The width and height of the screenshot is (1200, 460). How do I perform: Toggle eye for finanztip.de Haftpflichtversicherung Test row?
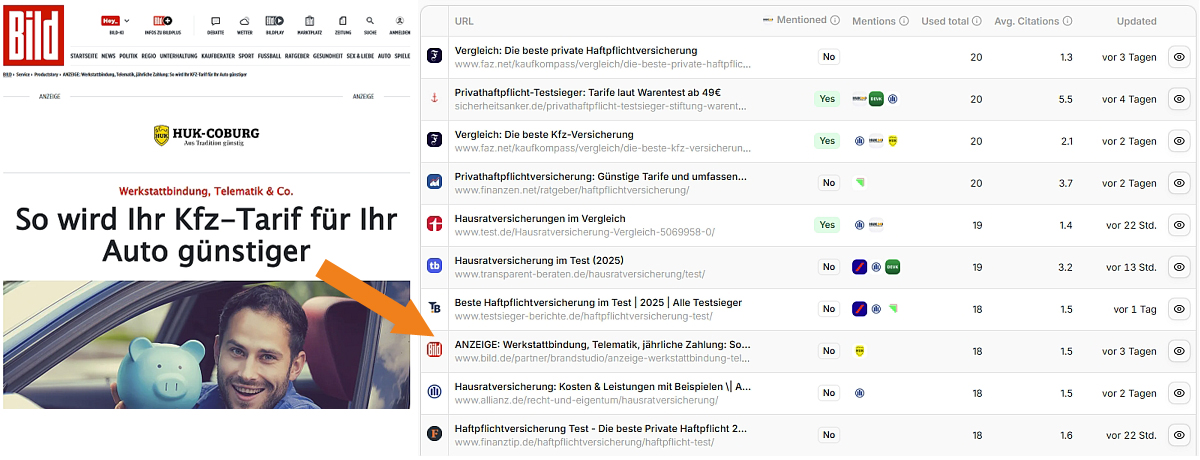pyautogui.click(x=1179, y=435)
